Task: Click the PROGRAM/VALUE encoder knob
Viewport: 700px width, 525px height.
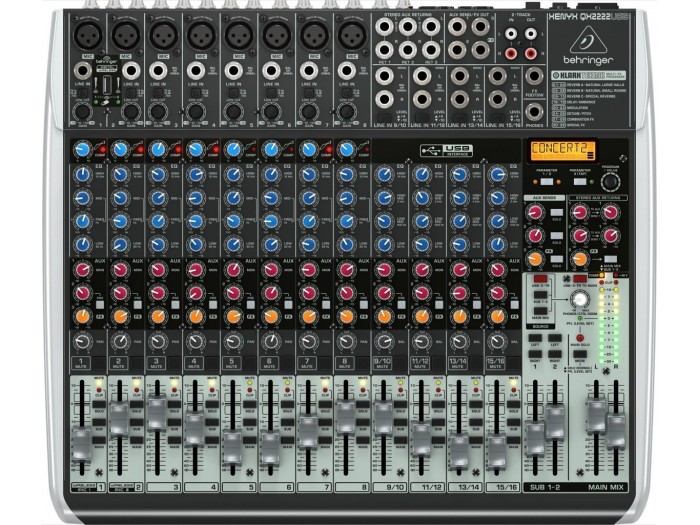Action: [x=610, y=182]
